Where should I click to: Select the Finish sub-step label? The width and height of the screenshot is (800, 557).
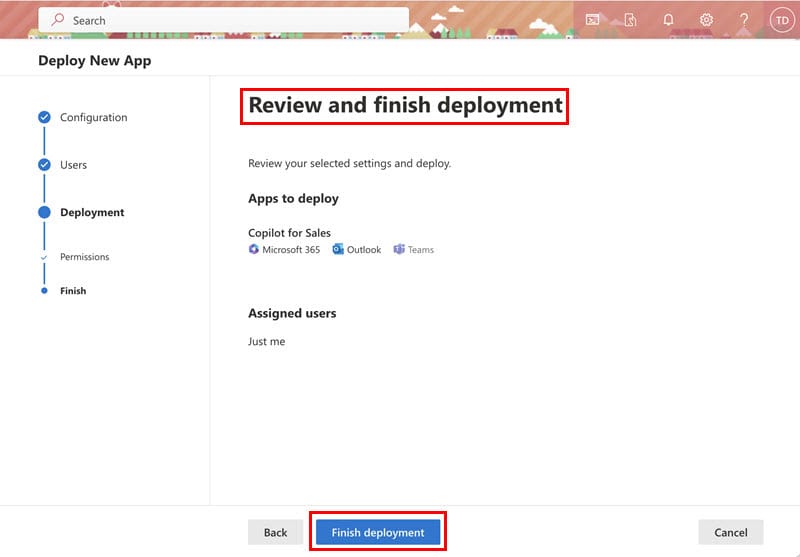click(x=73, y=291)
